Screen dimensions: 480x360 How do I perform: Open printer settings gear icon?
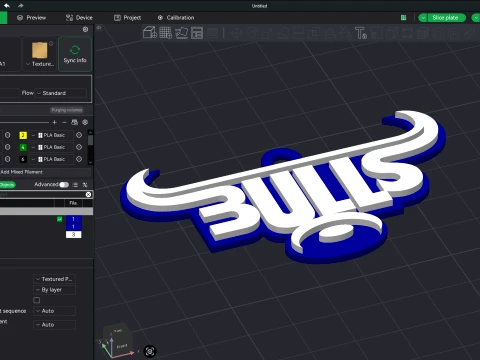pos(85,29)
